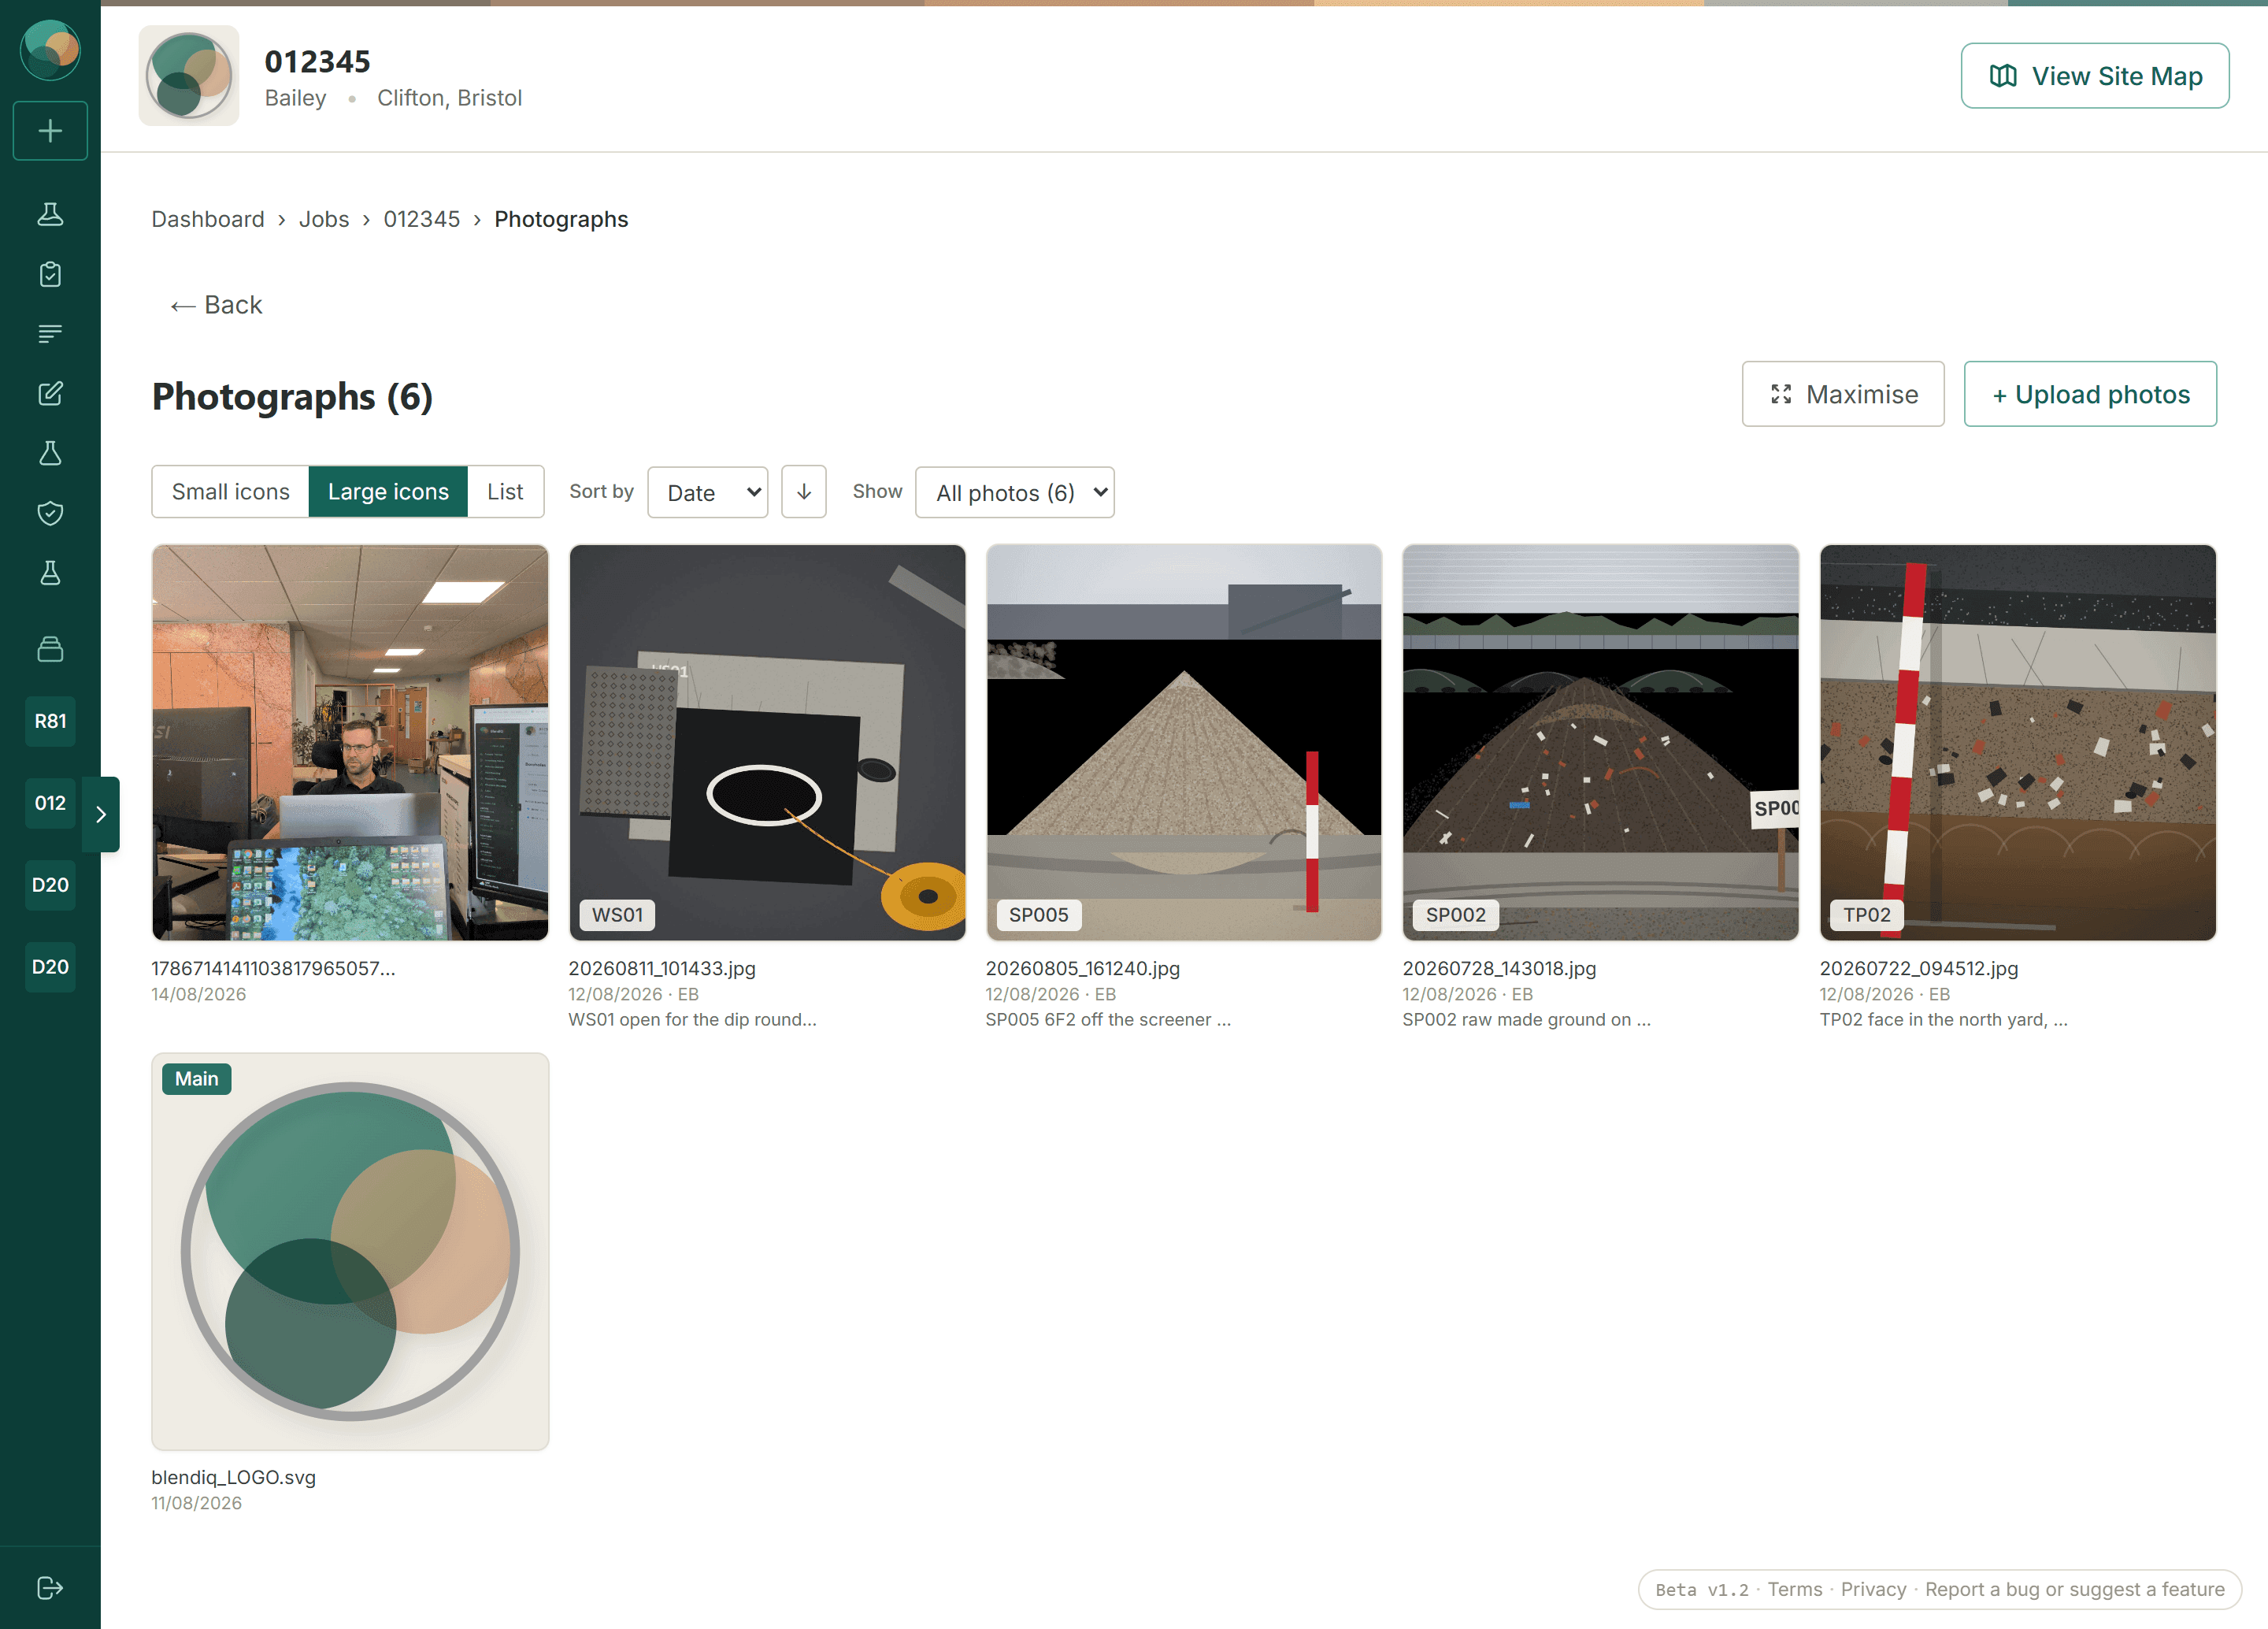Screen dimensions: 2268x1629
Task: Open the SP002 made ground photo thumbnail
Action: click(x=1601, y=743)
